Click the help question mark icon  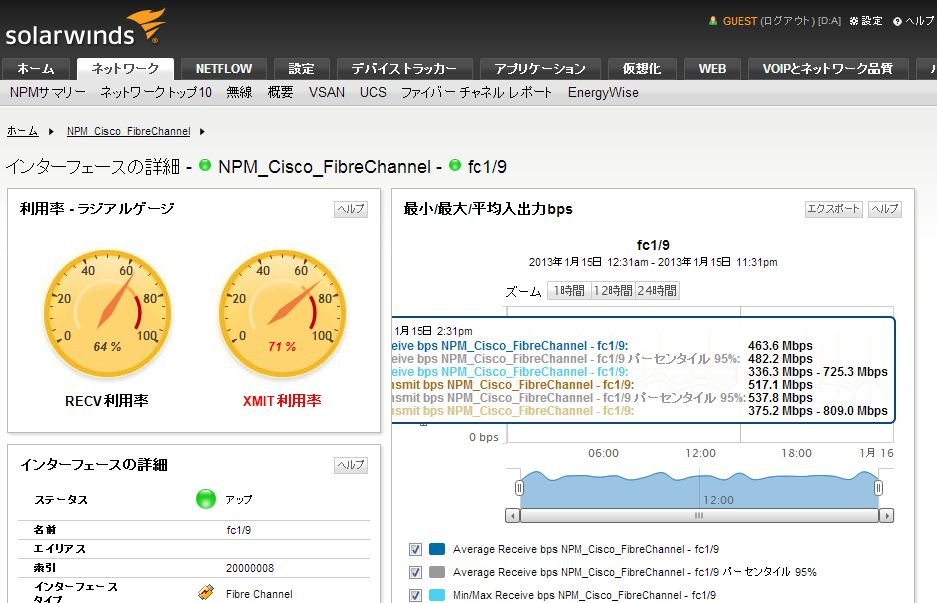point(897,22)
